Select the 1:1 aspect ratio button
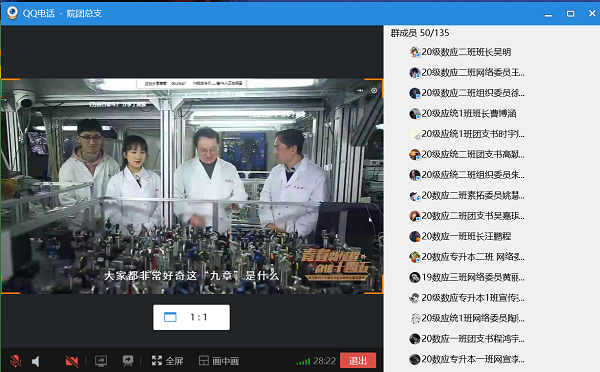This screenshot has height=372, width=600. tap(191, 317)
